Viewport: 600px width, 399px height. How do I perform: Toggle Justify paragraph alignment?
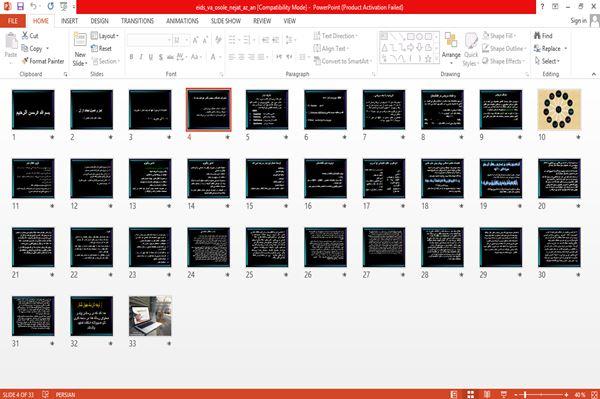click(x=261, y=57)
